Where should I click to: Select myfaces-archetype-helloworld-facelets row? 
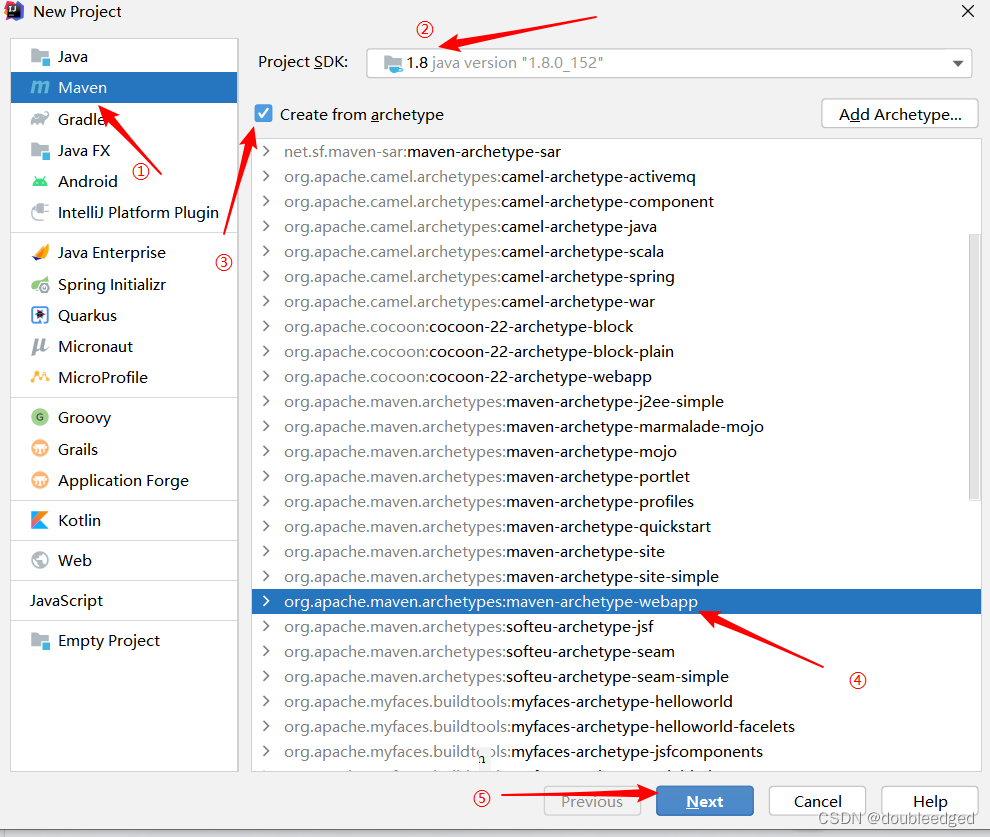point(616,727)
